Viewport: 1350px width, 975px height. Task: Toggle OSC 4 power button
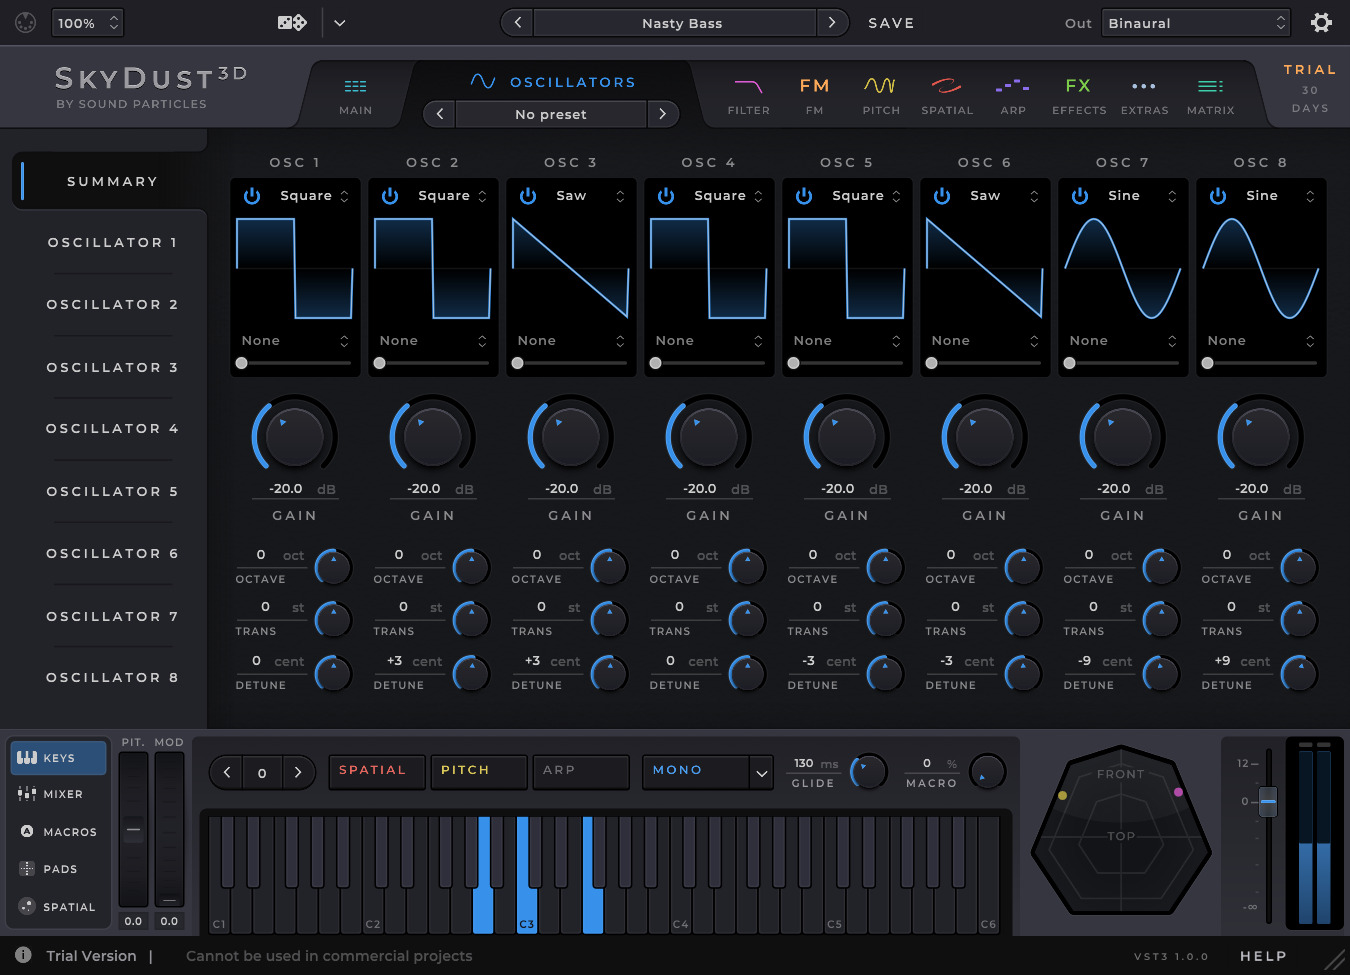666,196
